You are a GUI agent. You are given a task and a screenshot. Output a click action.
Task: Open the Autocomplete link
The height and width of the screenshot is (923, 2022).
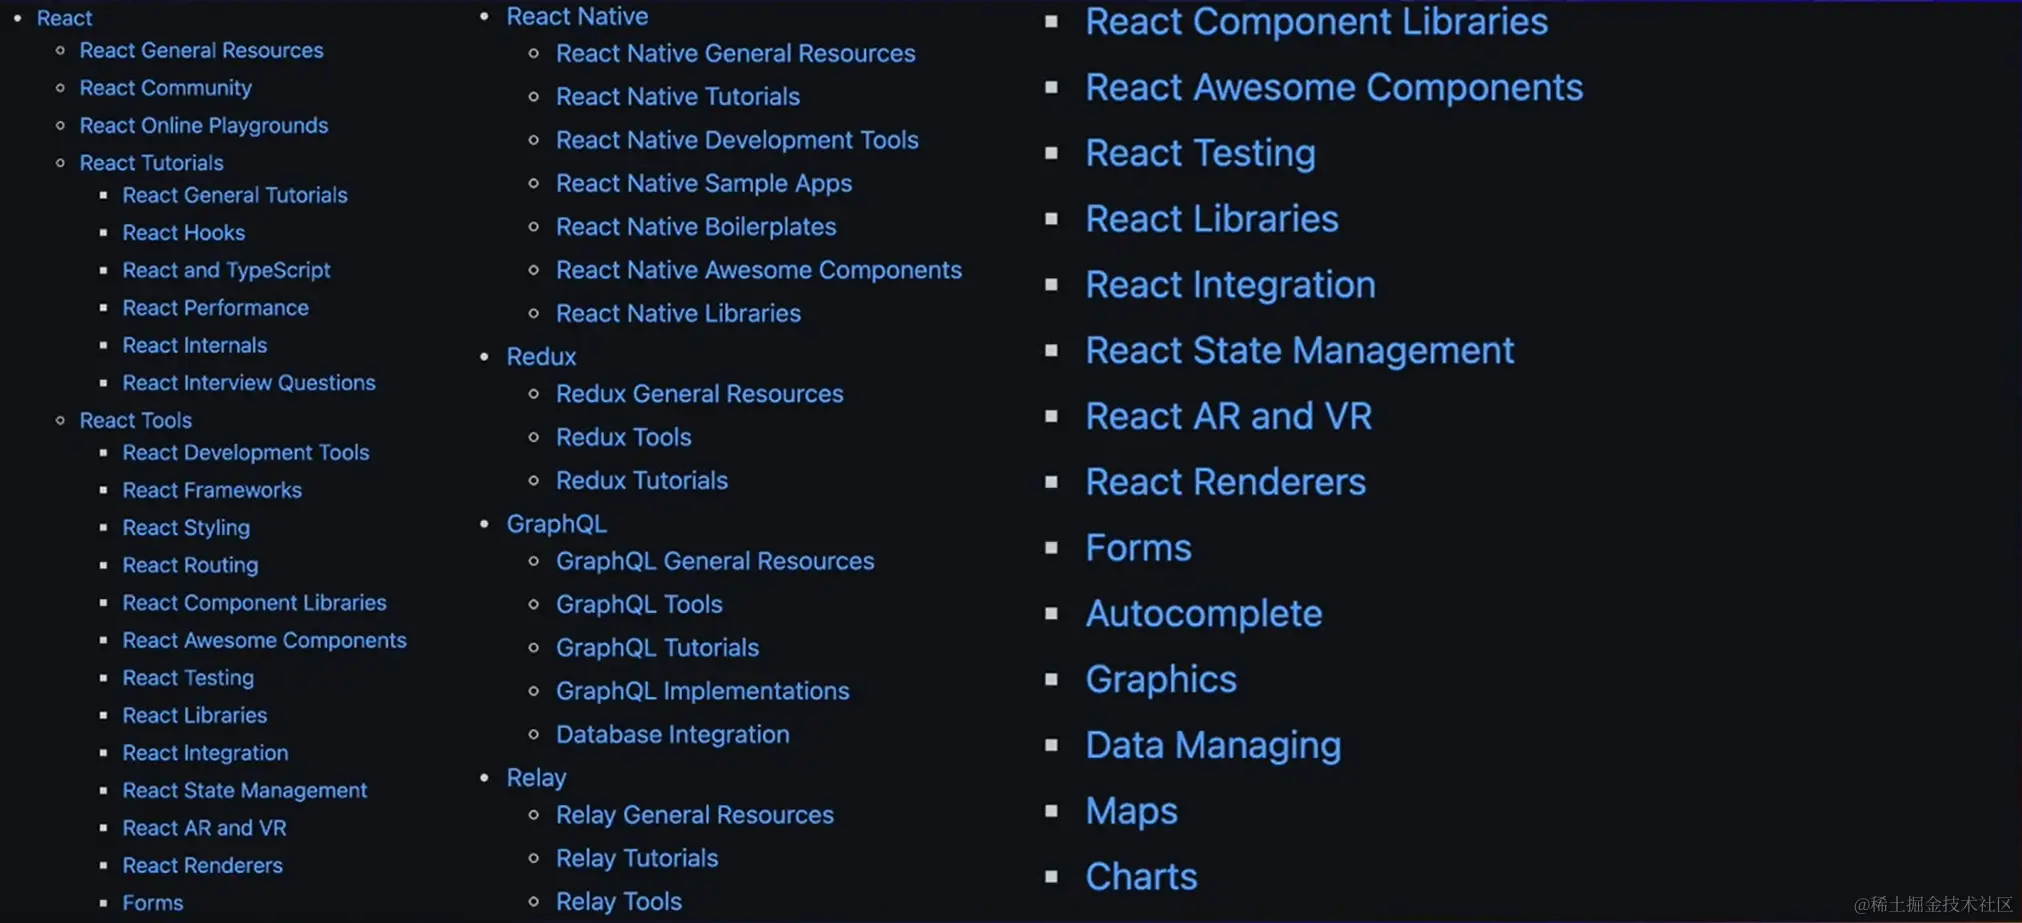(x=1204, y=613)
